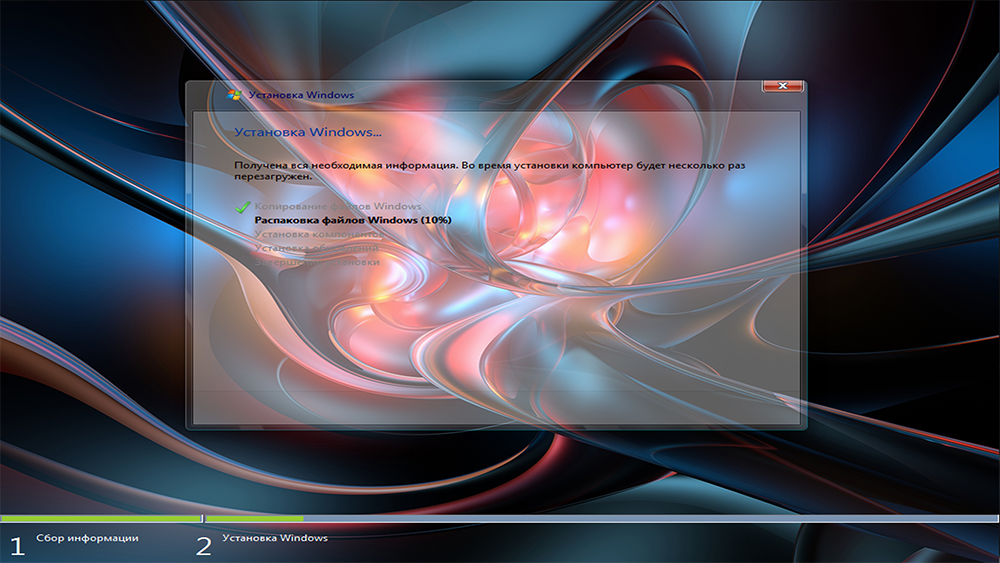Click the Windows flag icon in title bar
1000x563 pixels.
(234, 95)
